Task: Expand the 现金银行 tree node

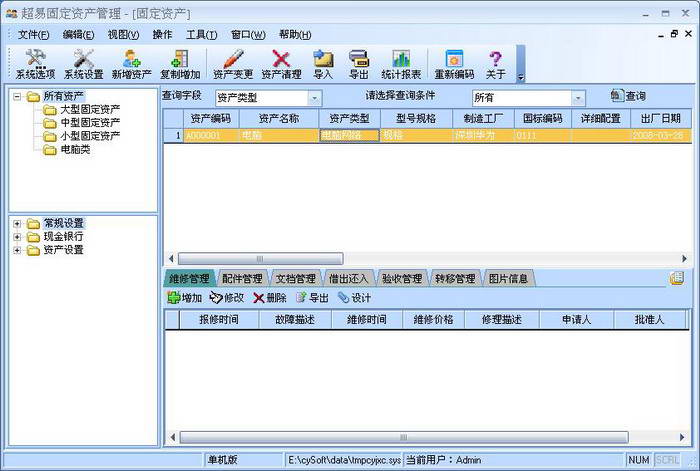Action: [17, 237]
